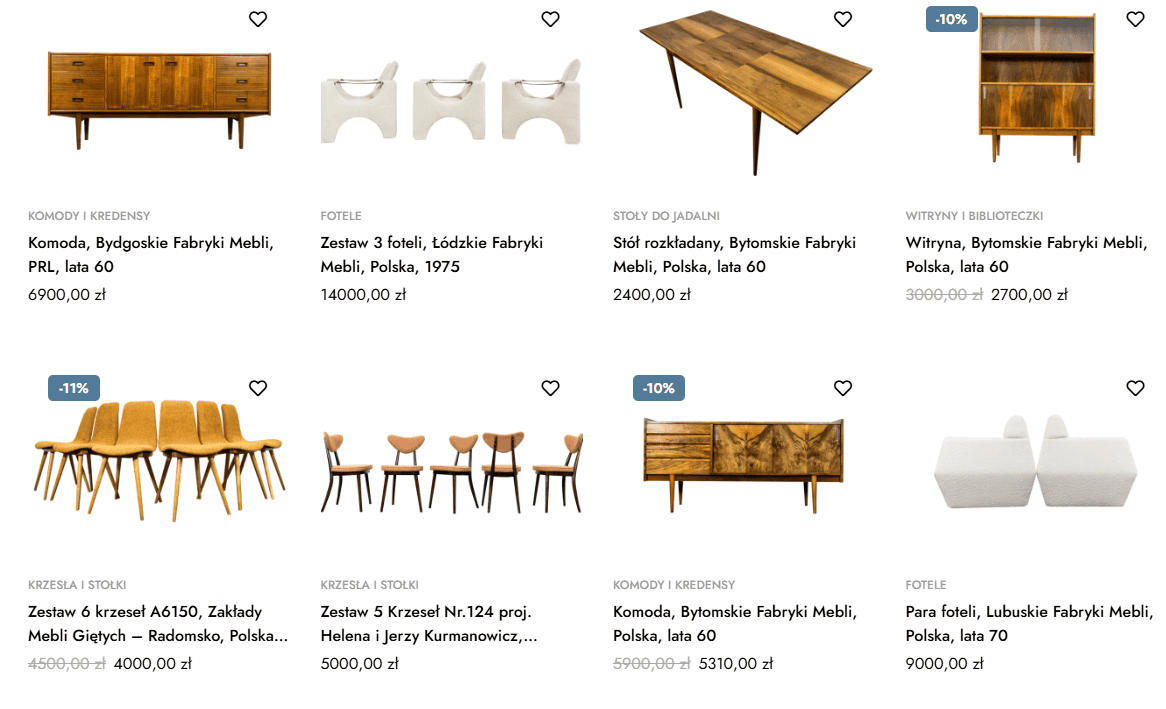This screenshot has height=709, width=1166.
Task: Heart the Zestaw 6 krzeseł A6150
Action: pyautogui.click(x=258, y=388)
